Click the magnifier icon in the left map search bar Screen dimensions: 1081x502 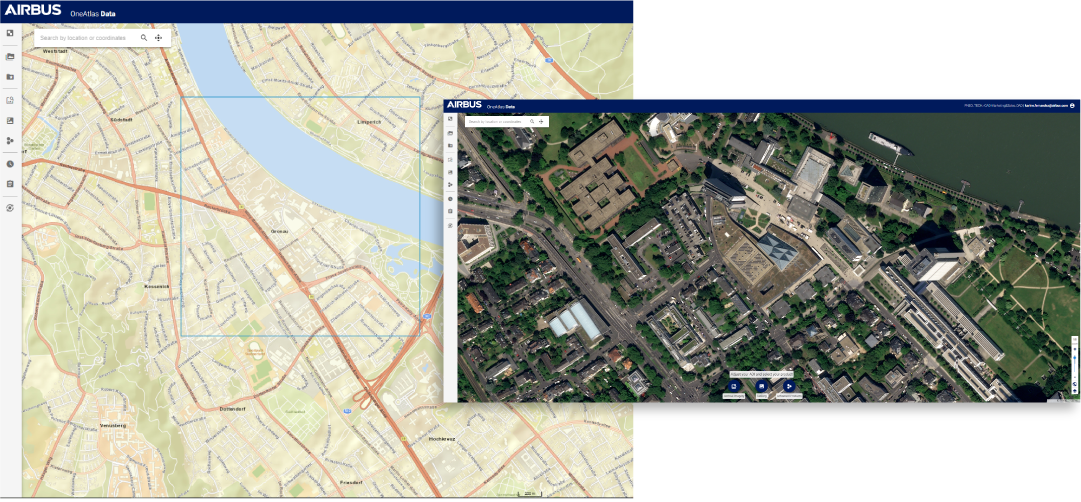(x=144, y=38)
